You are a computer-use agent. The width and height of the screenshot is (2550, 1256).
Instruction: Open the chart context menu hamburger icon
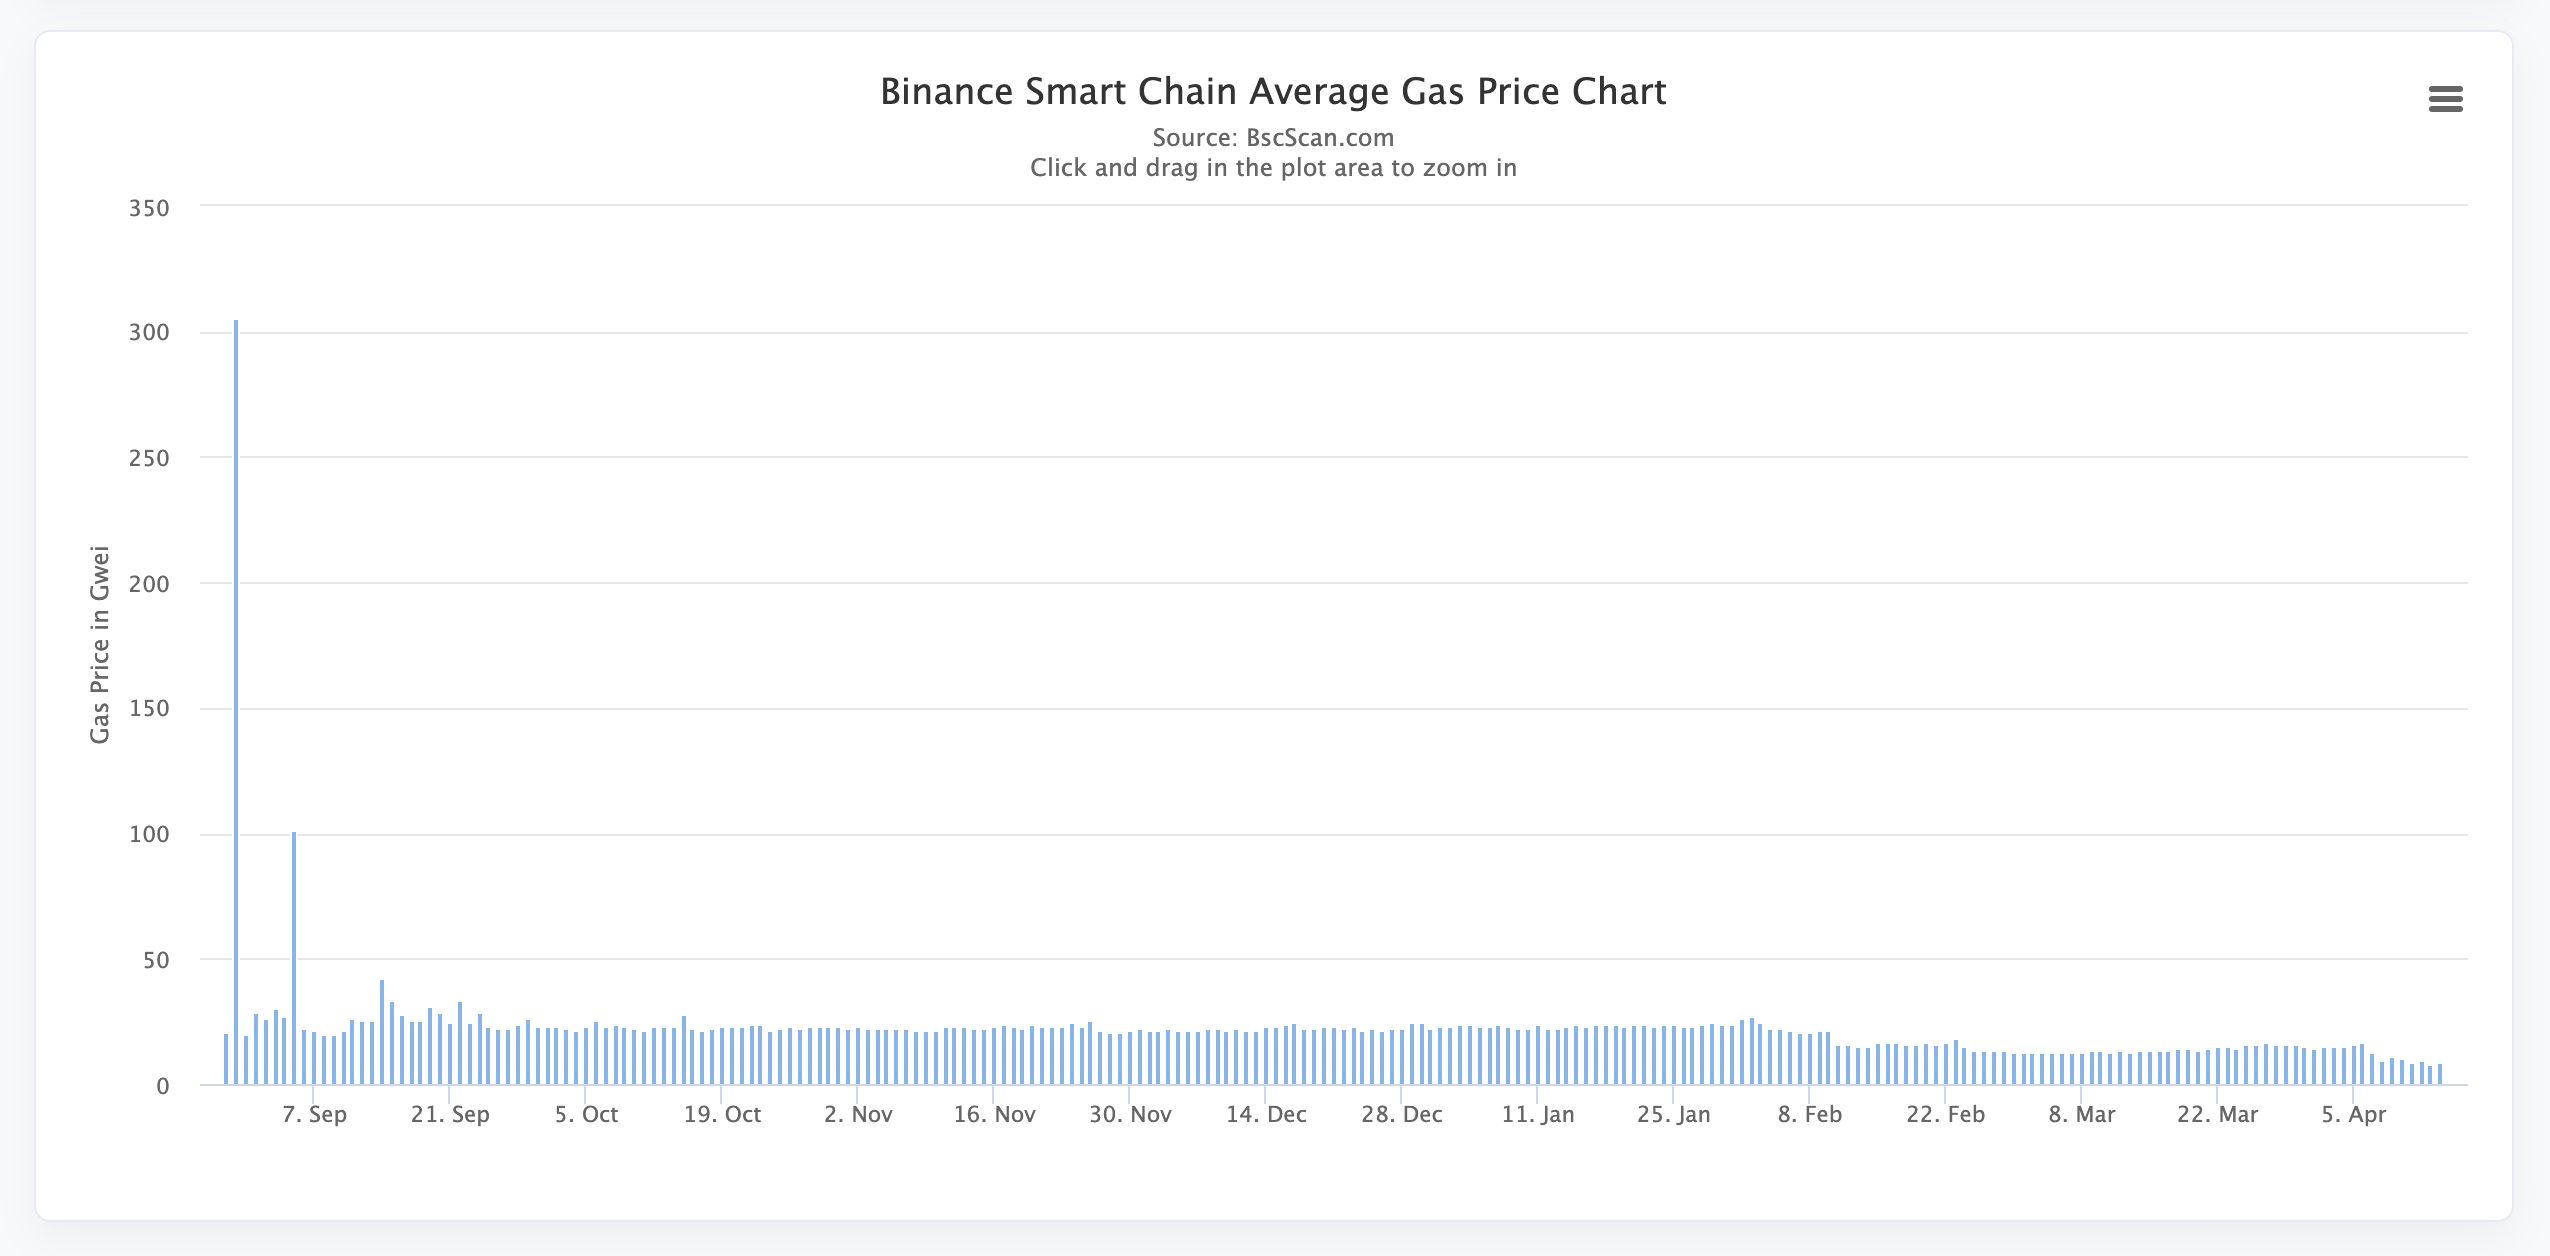point(2445,99)
